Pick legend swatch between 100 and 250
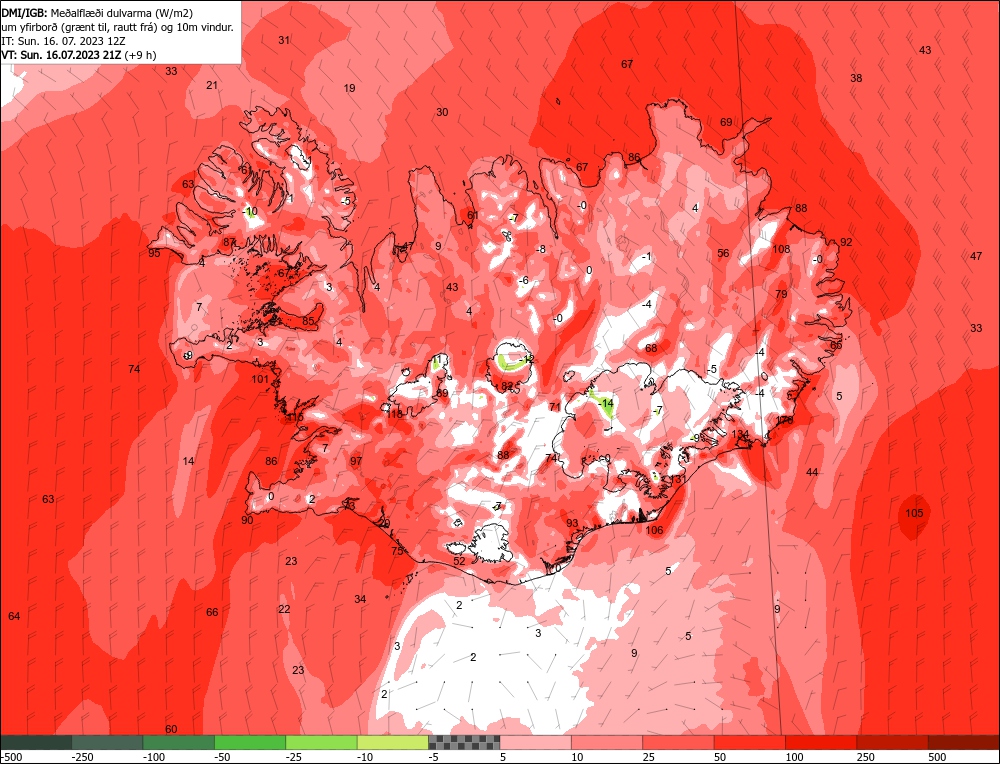The height and width of the screenshot is (764, 1000). (821, 742)
